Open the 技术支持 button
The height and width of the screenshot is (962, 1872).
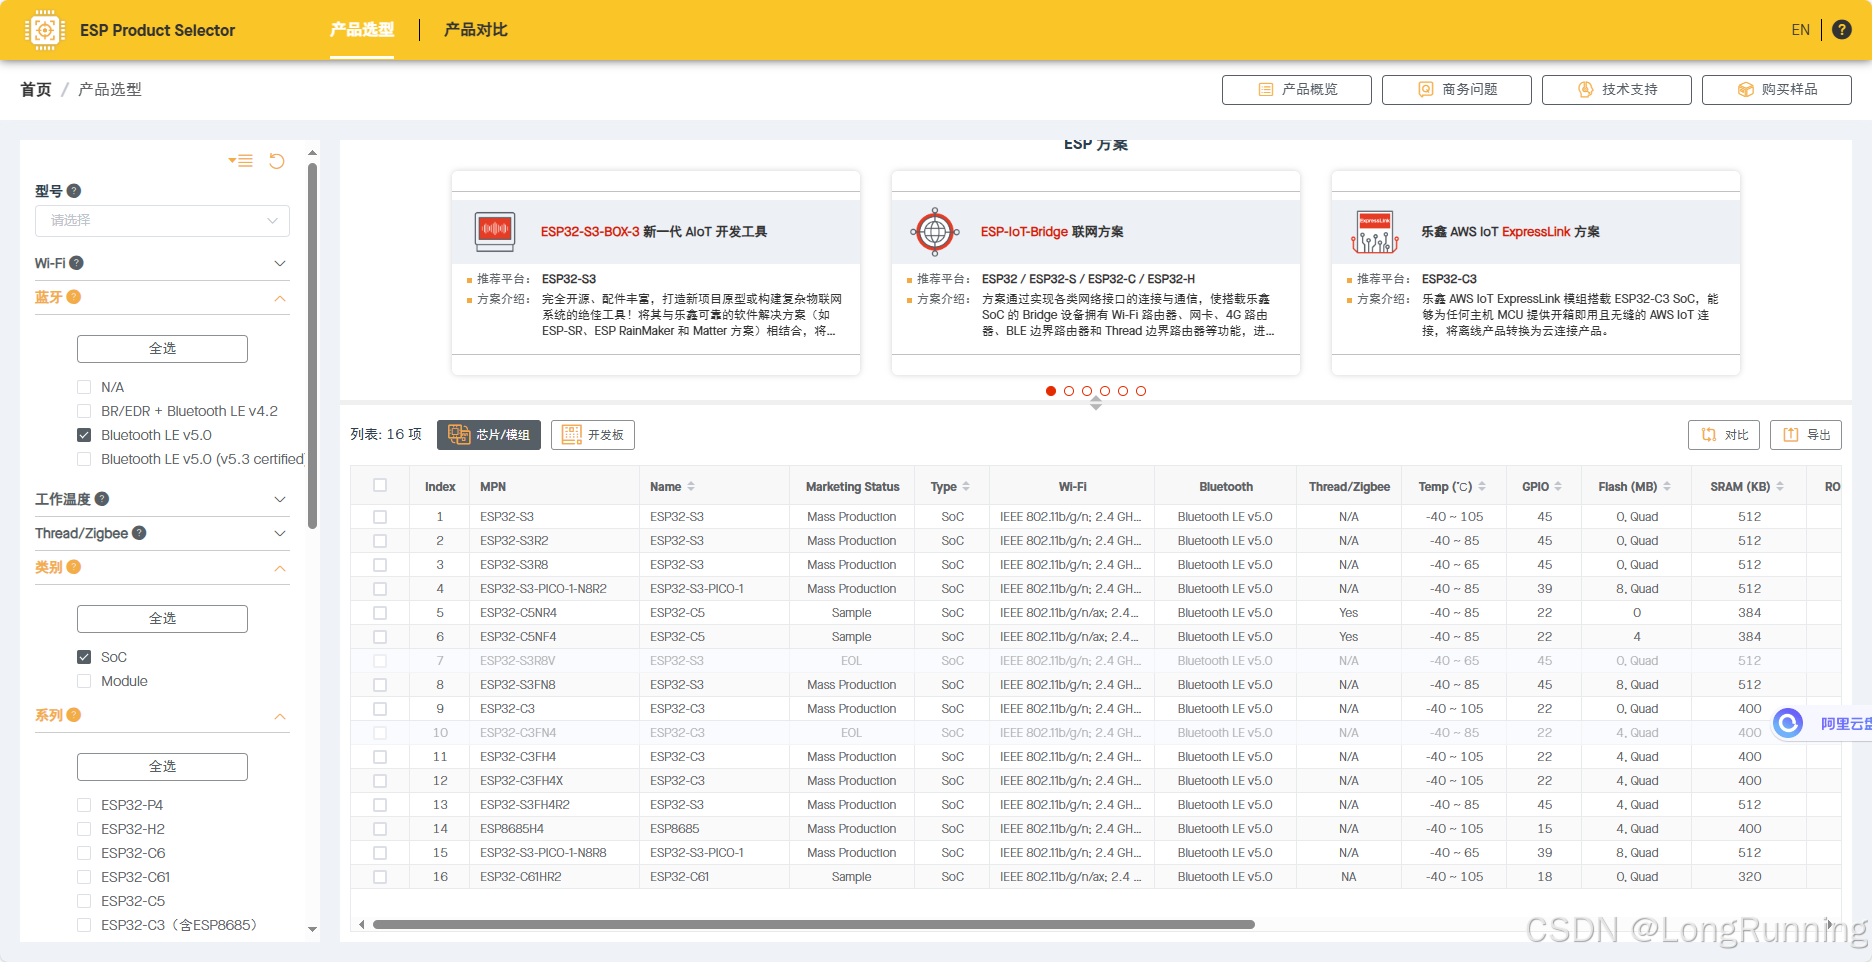[x=1617, y=90]
